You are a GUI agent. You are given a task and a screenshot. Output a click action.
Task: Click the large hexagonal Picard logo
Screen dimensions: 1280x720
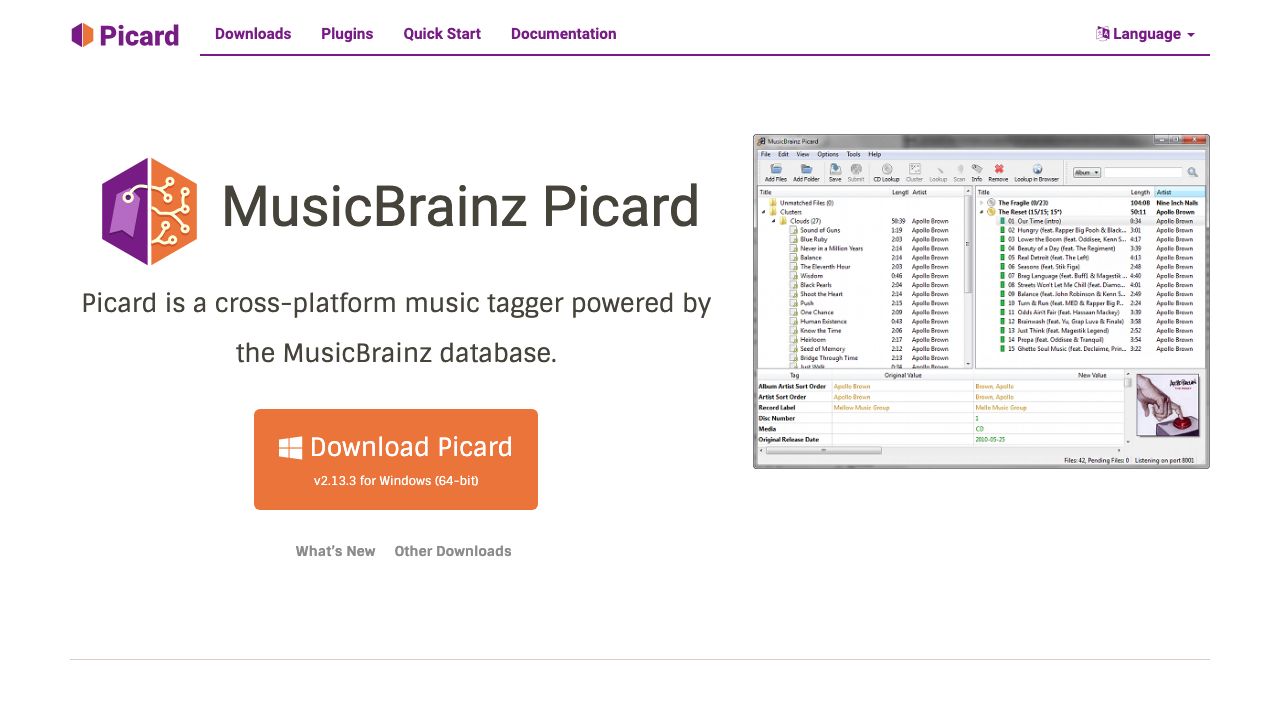coord(150,211)
